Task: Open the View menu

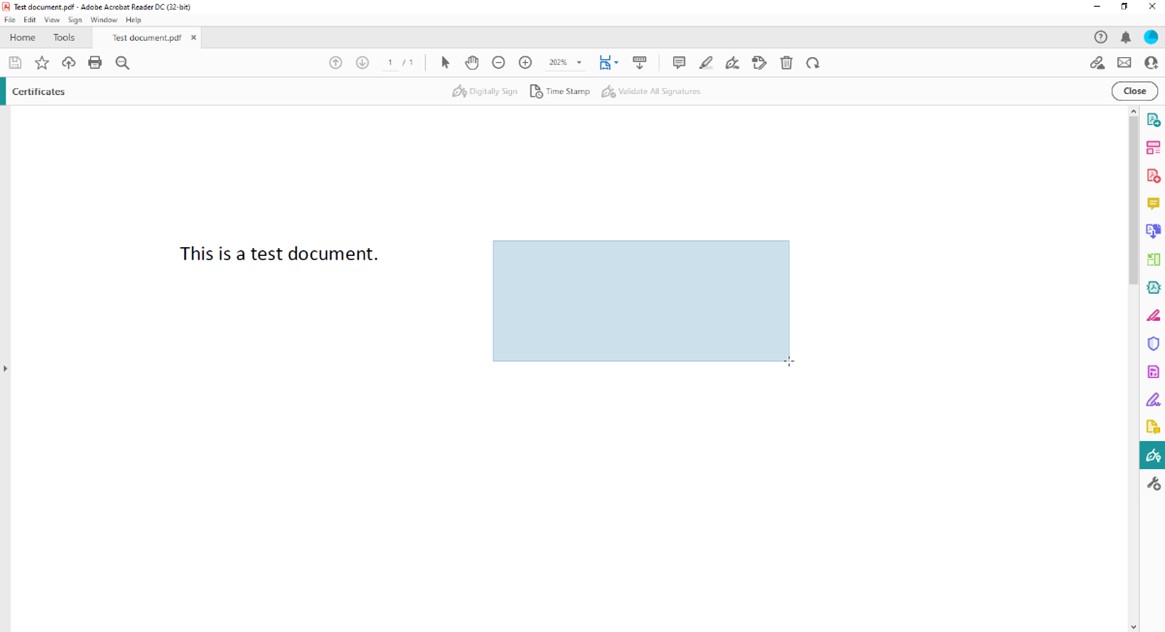Action: [52, 19]
